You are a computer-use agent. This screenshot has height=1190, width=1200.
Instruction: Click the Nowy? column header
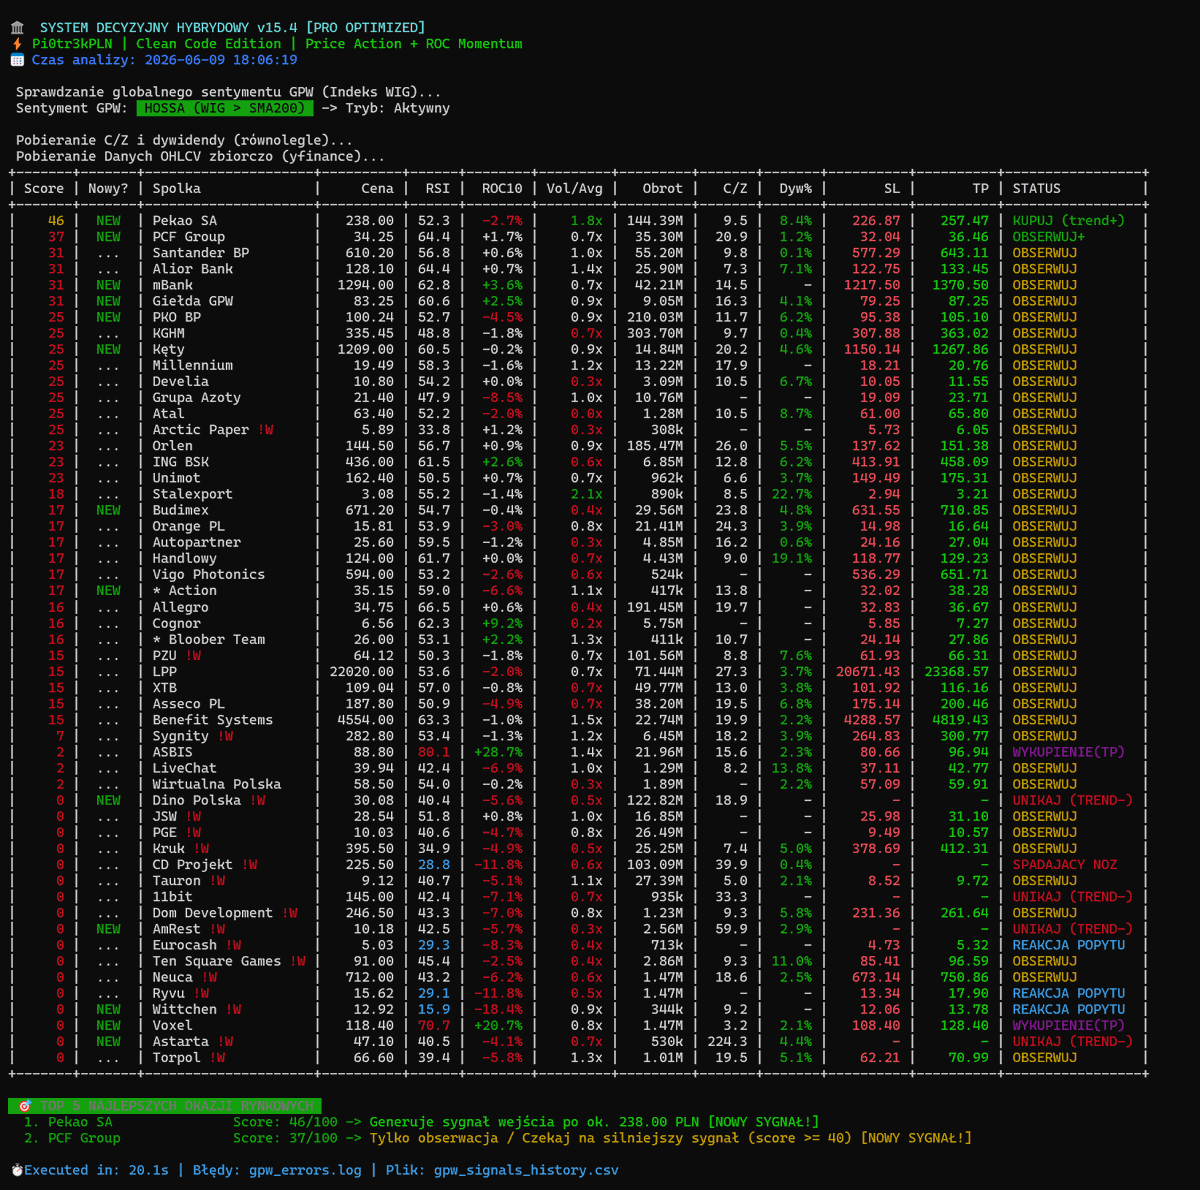pyautogui.click(x=108, y=188)
